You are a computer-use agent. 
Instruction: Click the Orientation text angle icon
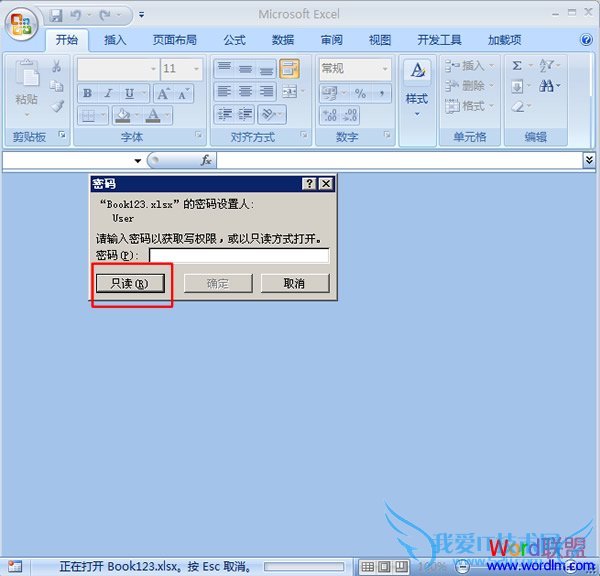pyautogui.click(x=269, y=114)
